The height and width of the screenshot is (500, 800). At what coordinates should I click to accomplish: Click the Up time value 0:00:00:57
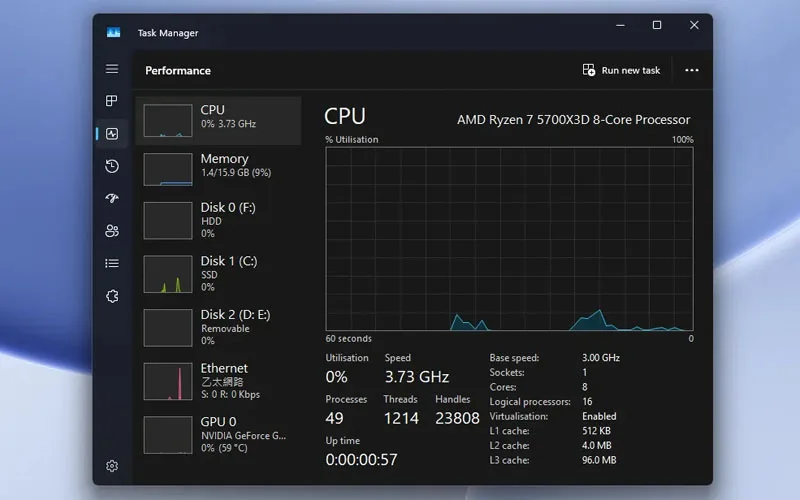click(361, 460)
